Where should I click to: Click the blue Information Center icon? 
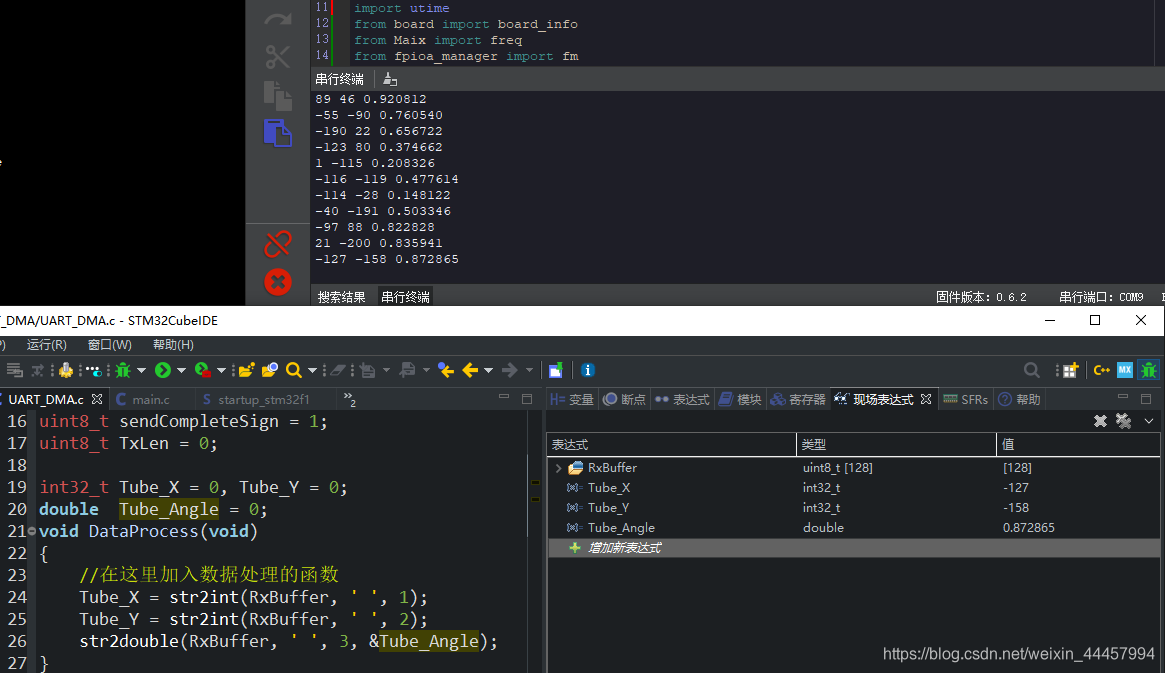point(588,370)
